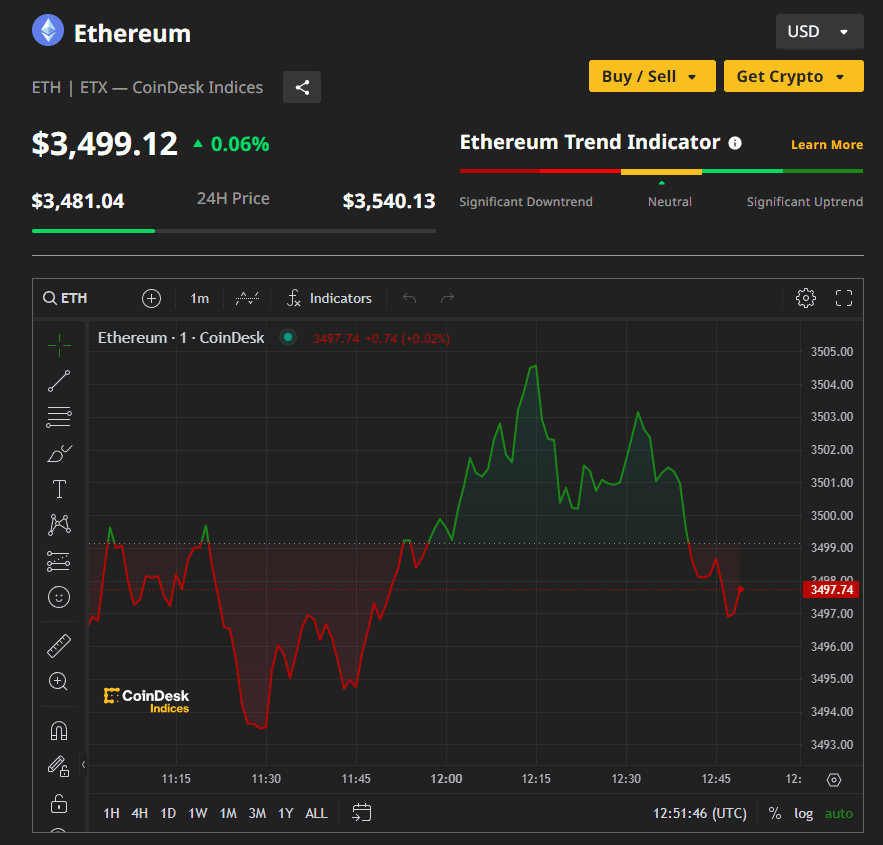Switch chart range to 1W

coord(198,813)
